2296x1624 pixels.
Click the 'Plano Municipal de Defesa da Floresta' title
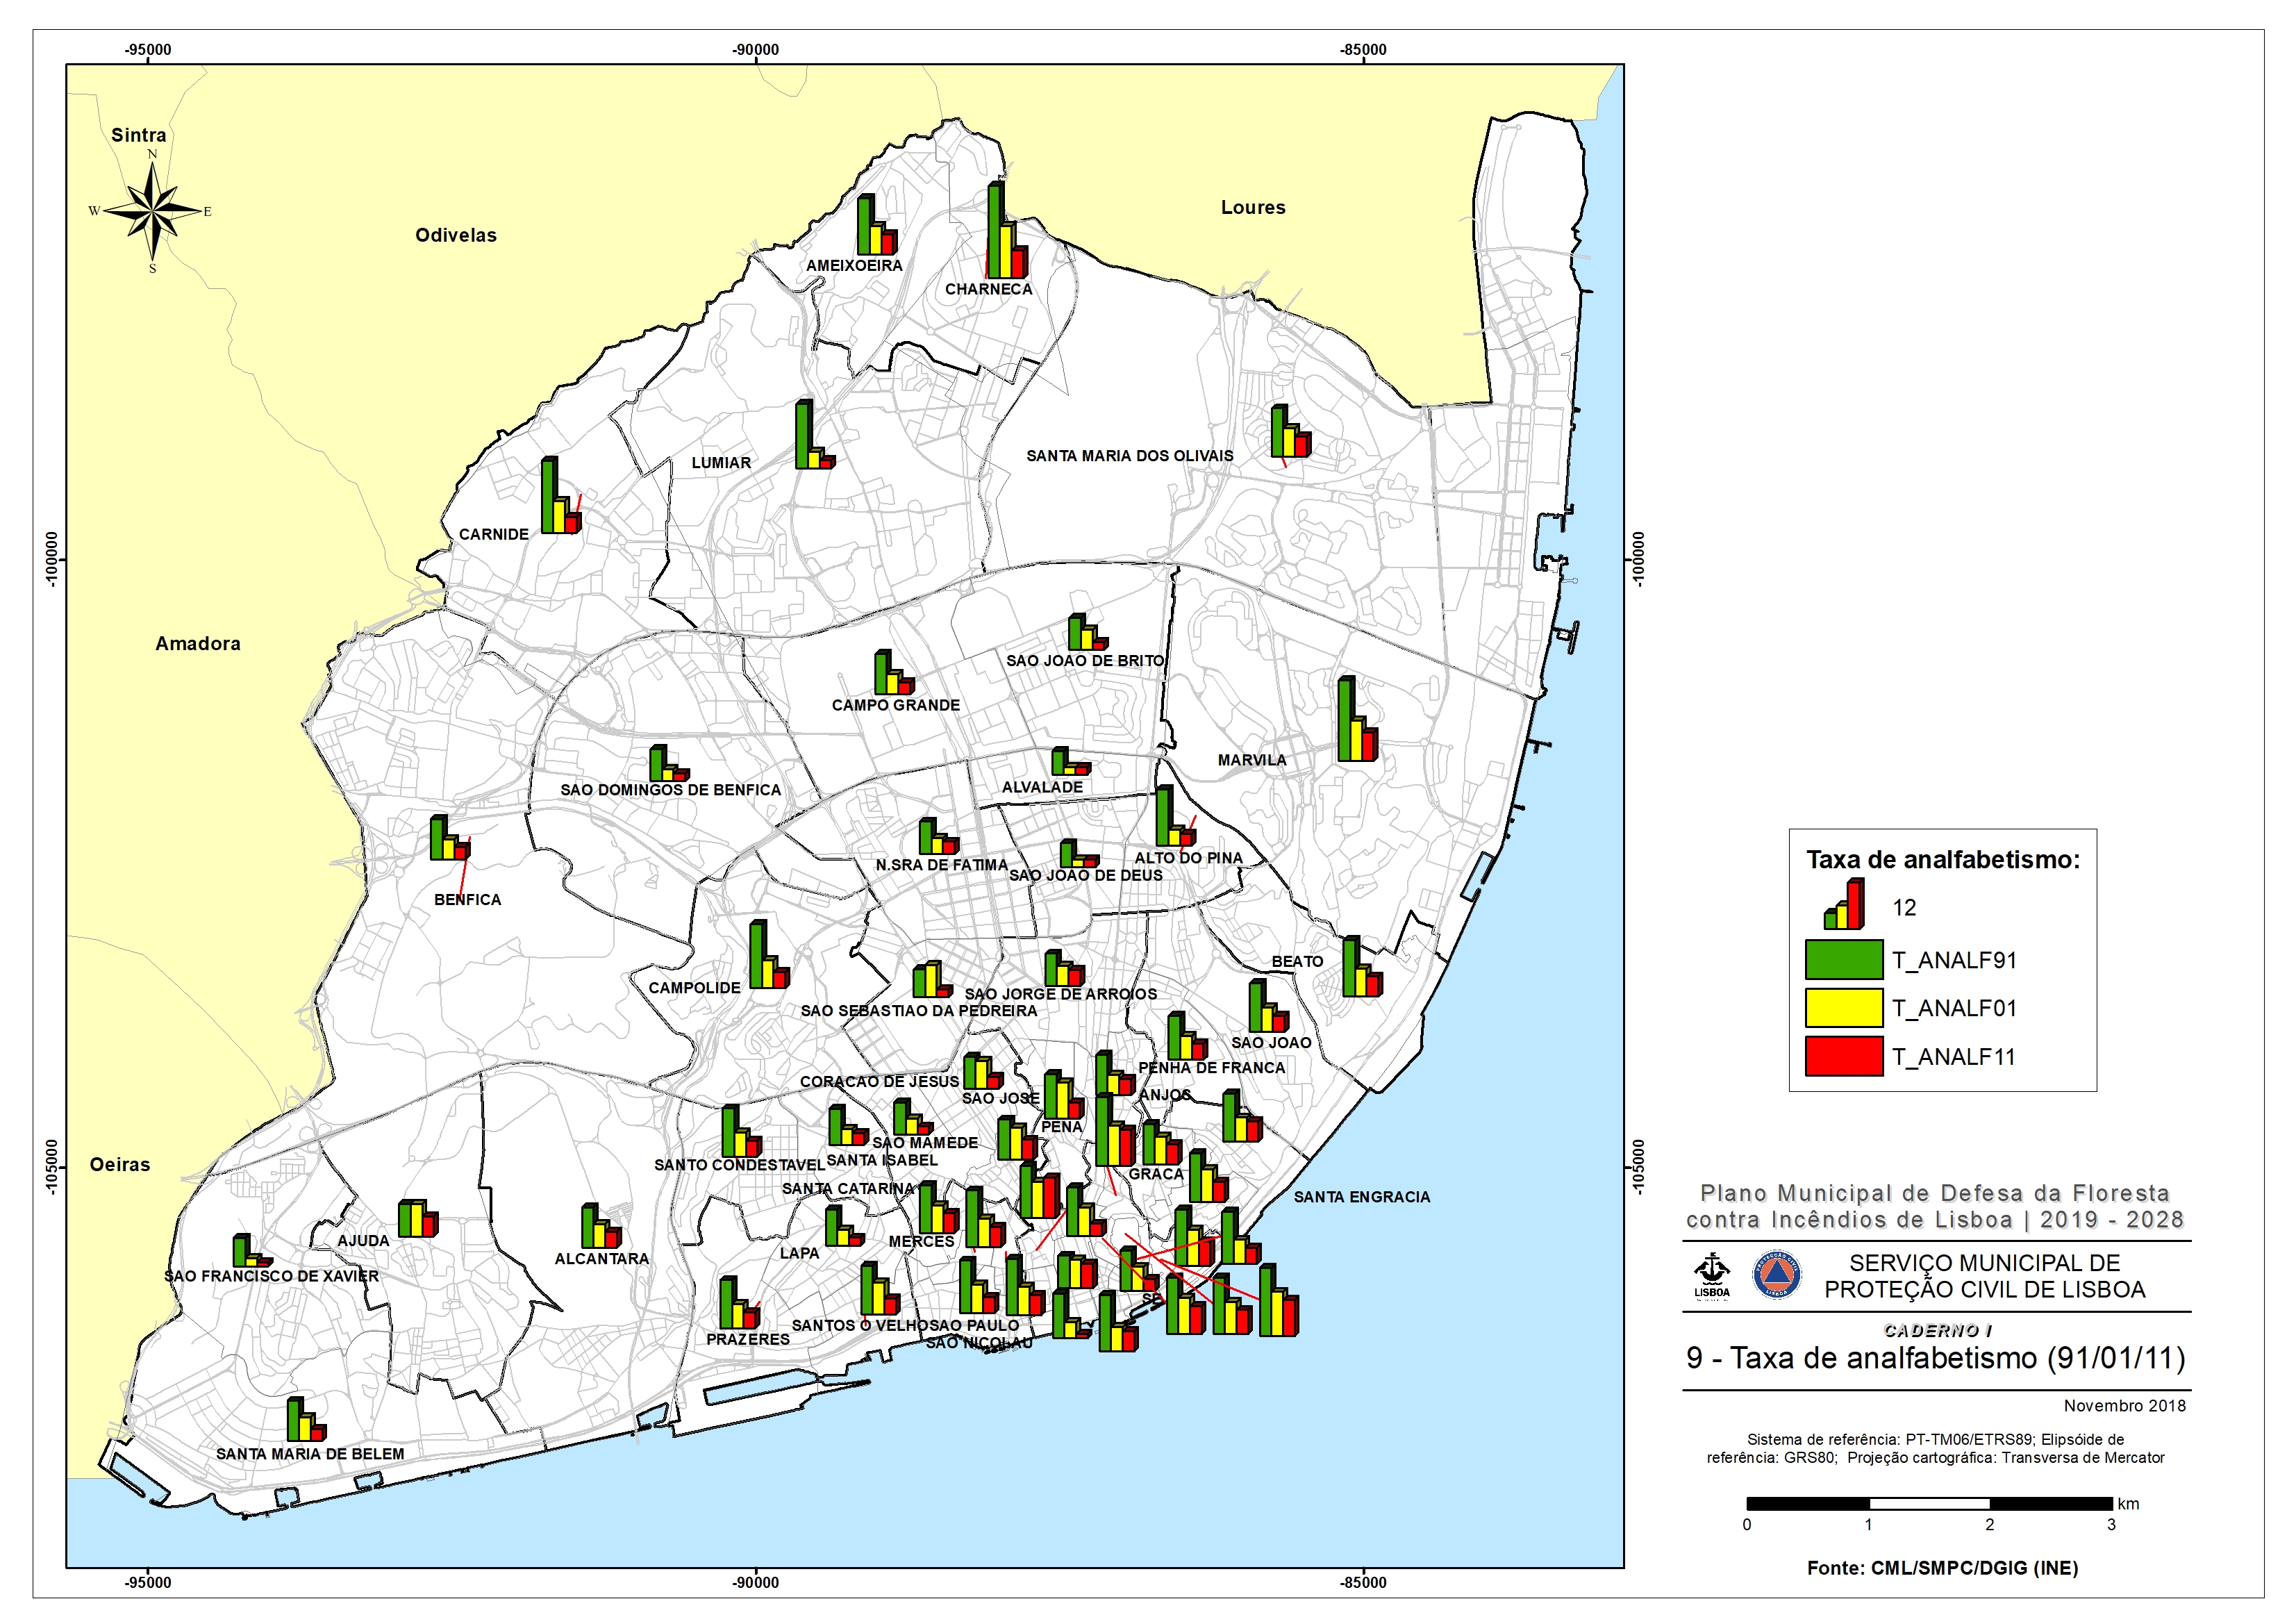point(1935,1193)
